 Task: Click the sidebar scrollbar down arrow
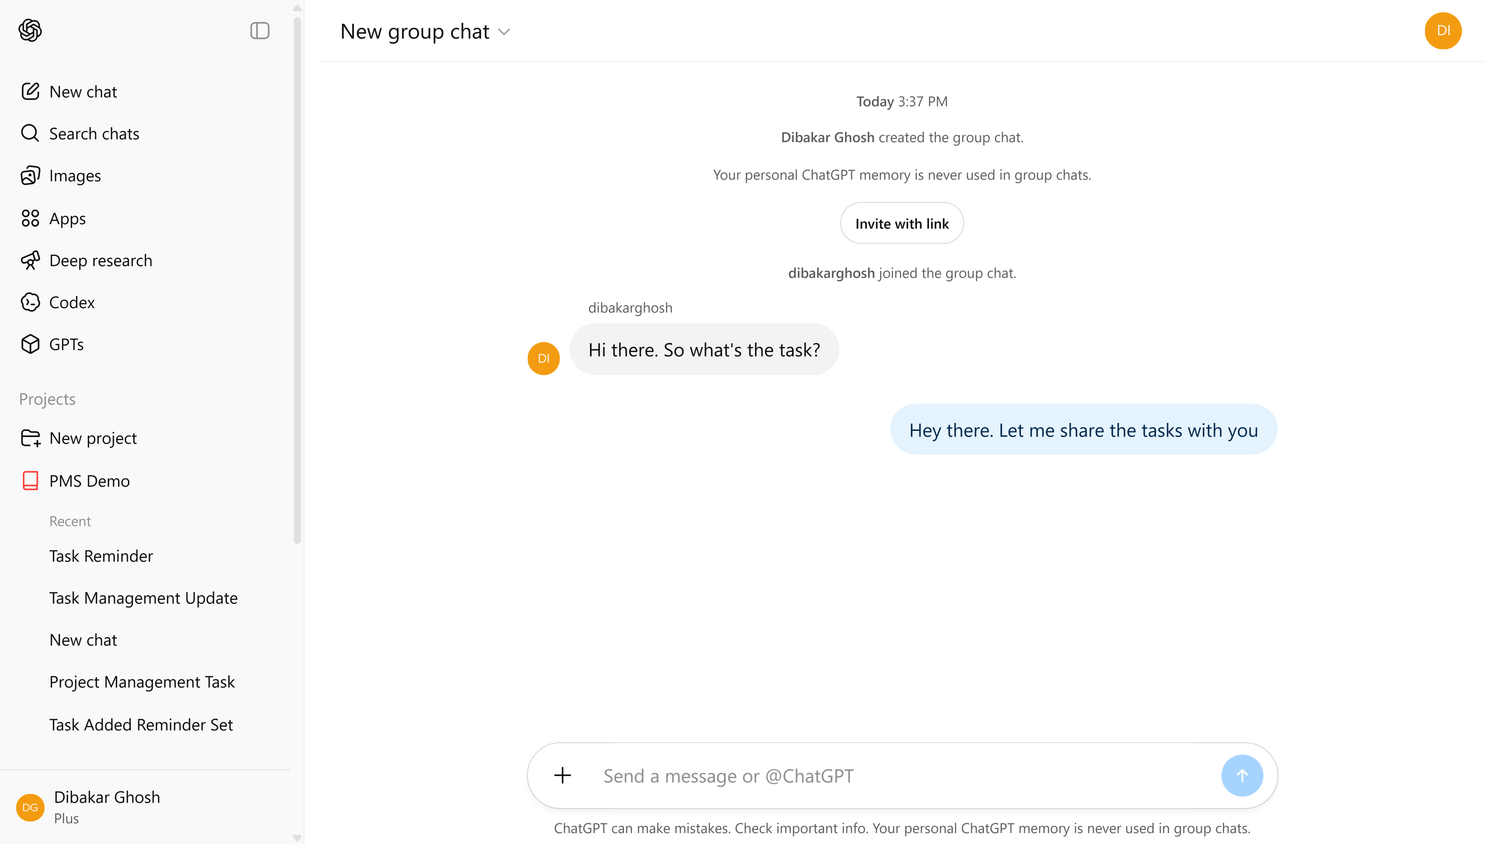[297, 838]
